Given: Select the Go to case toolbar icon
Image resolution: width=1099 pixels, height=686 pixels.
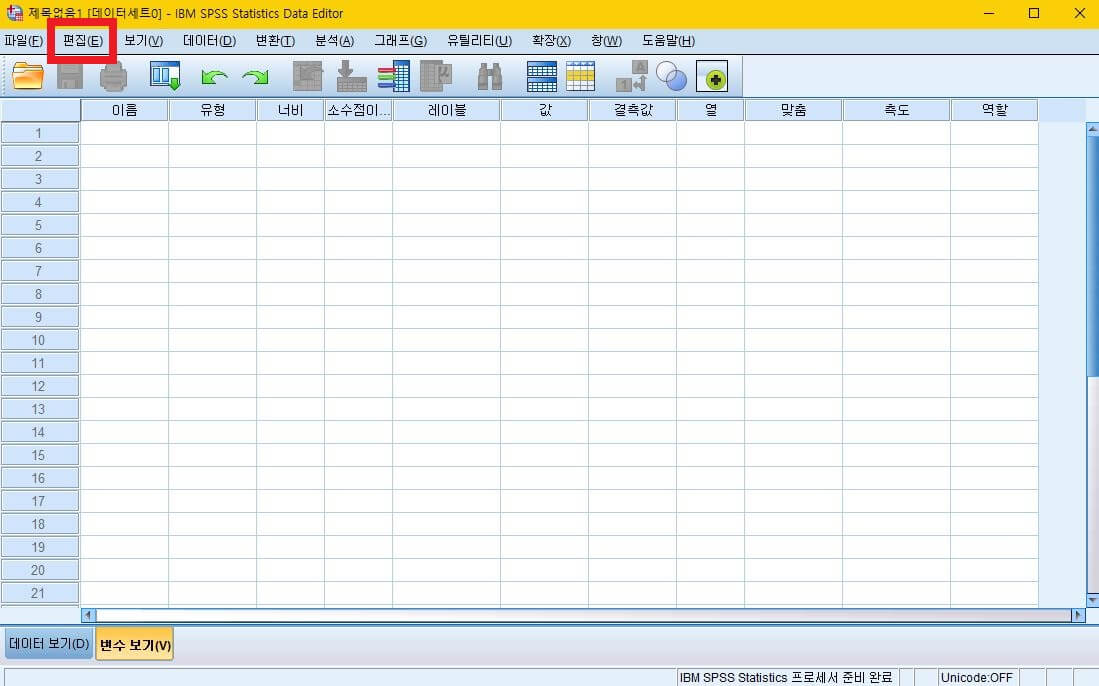Looking at the screenshot, I should tap(308, 76).
